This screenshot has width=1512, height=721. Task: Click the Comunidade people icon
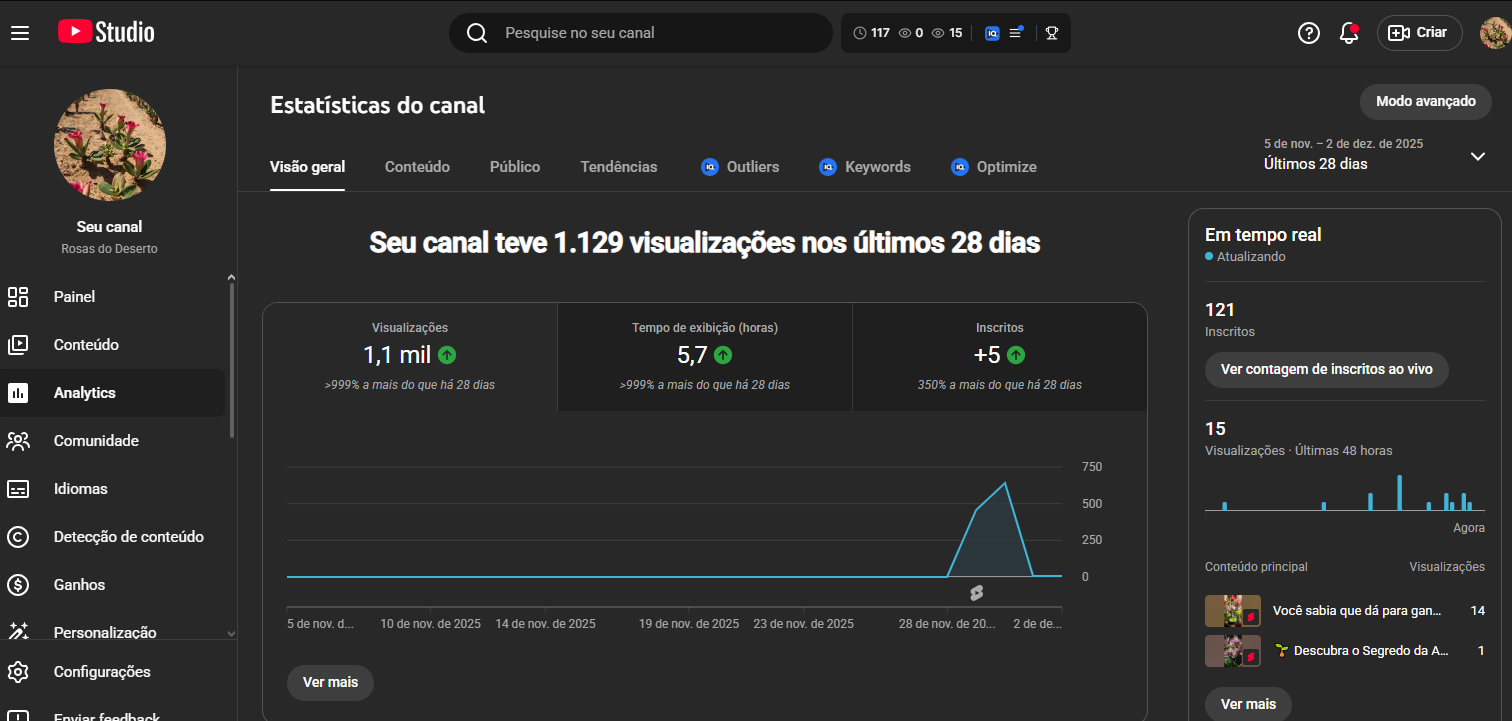pos(18,441)
